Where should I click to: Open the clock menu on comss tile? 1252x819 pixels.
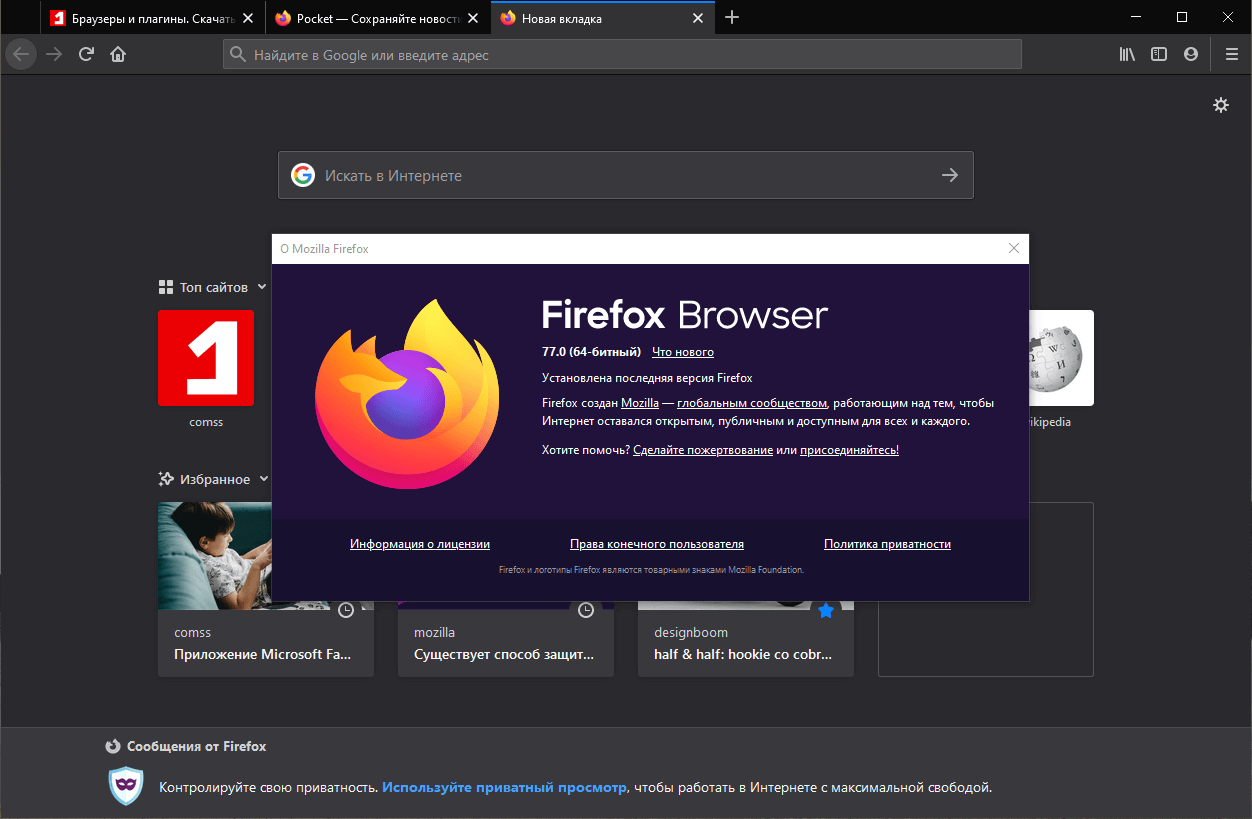point(346,610)
